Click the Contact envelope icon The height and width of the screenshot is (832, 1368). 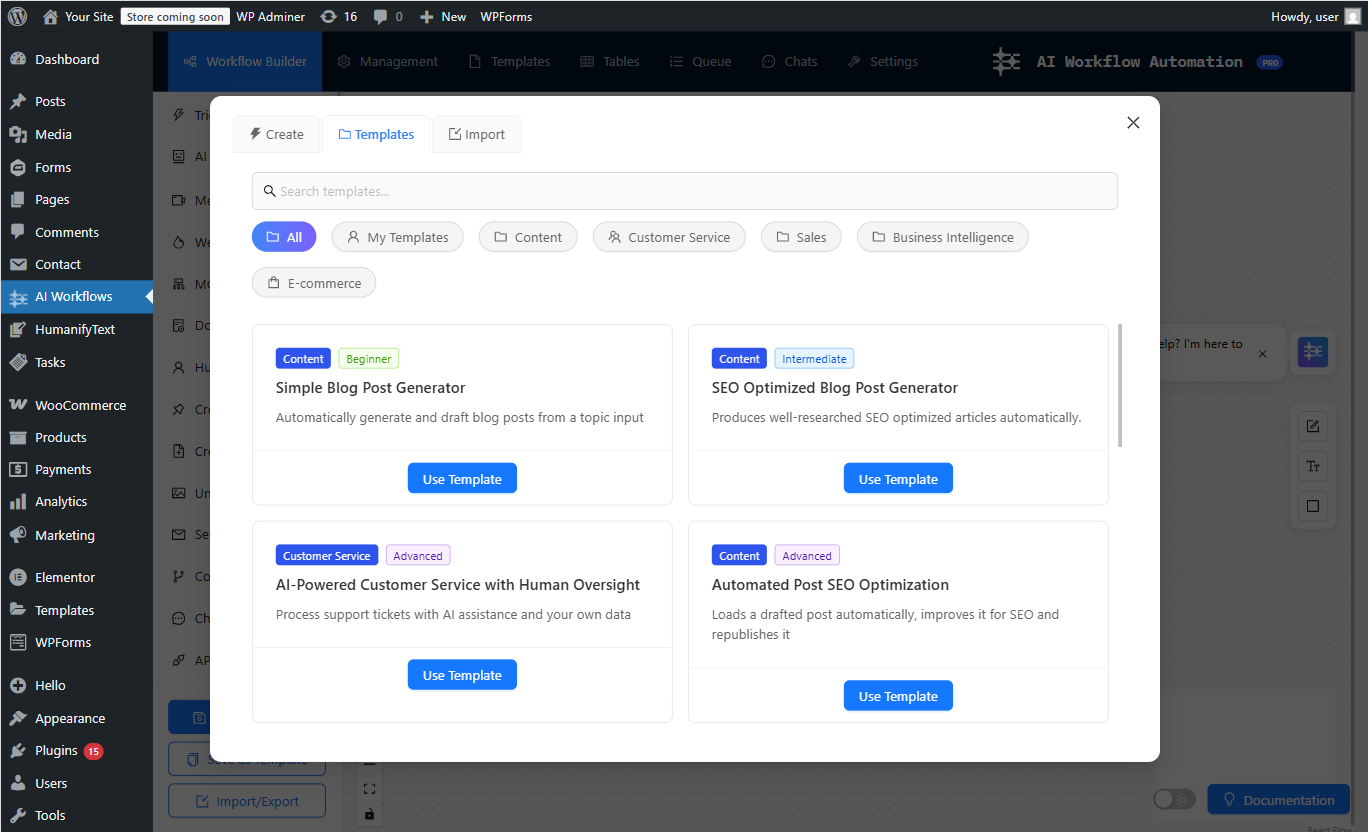[x=18, y=264]
